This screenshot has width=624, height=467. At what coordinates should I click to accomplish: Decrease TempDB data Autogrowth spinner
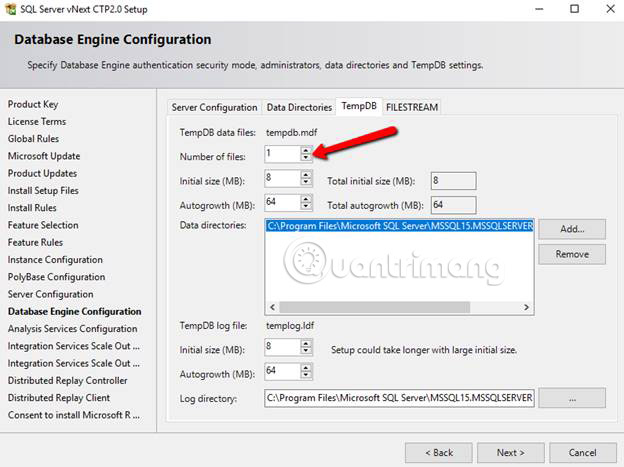tap(306, 206)
